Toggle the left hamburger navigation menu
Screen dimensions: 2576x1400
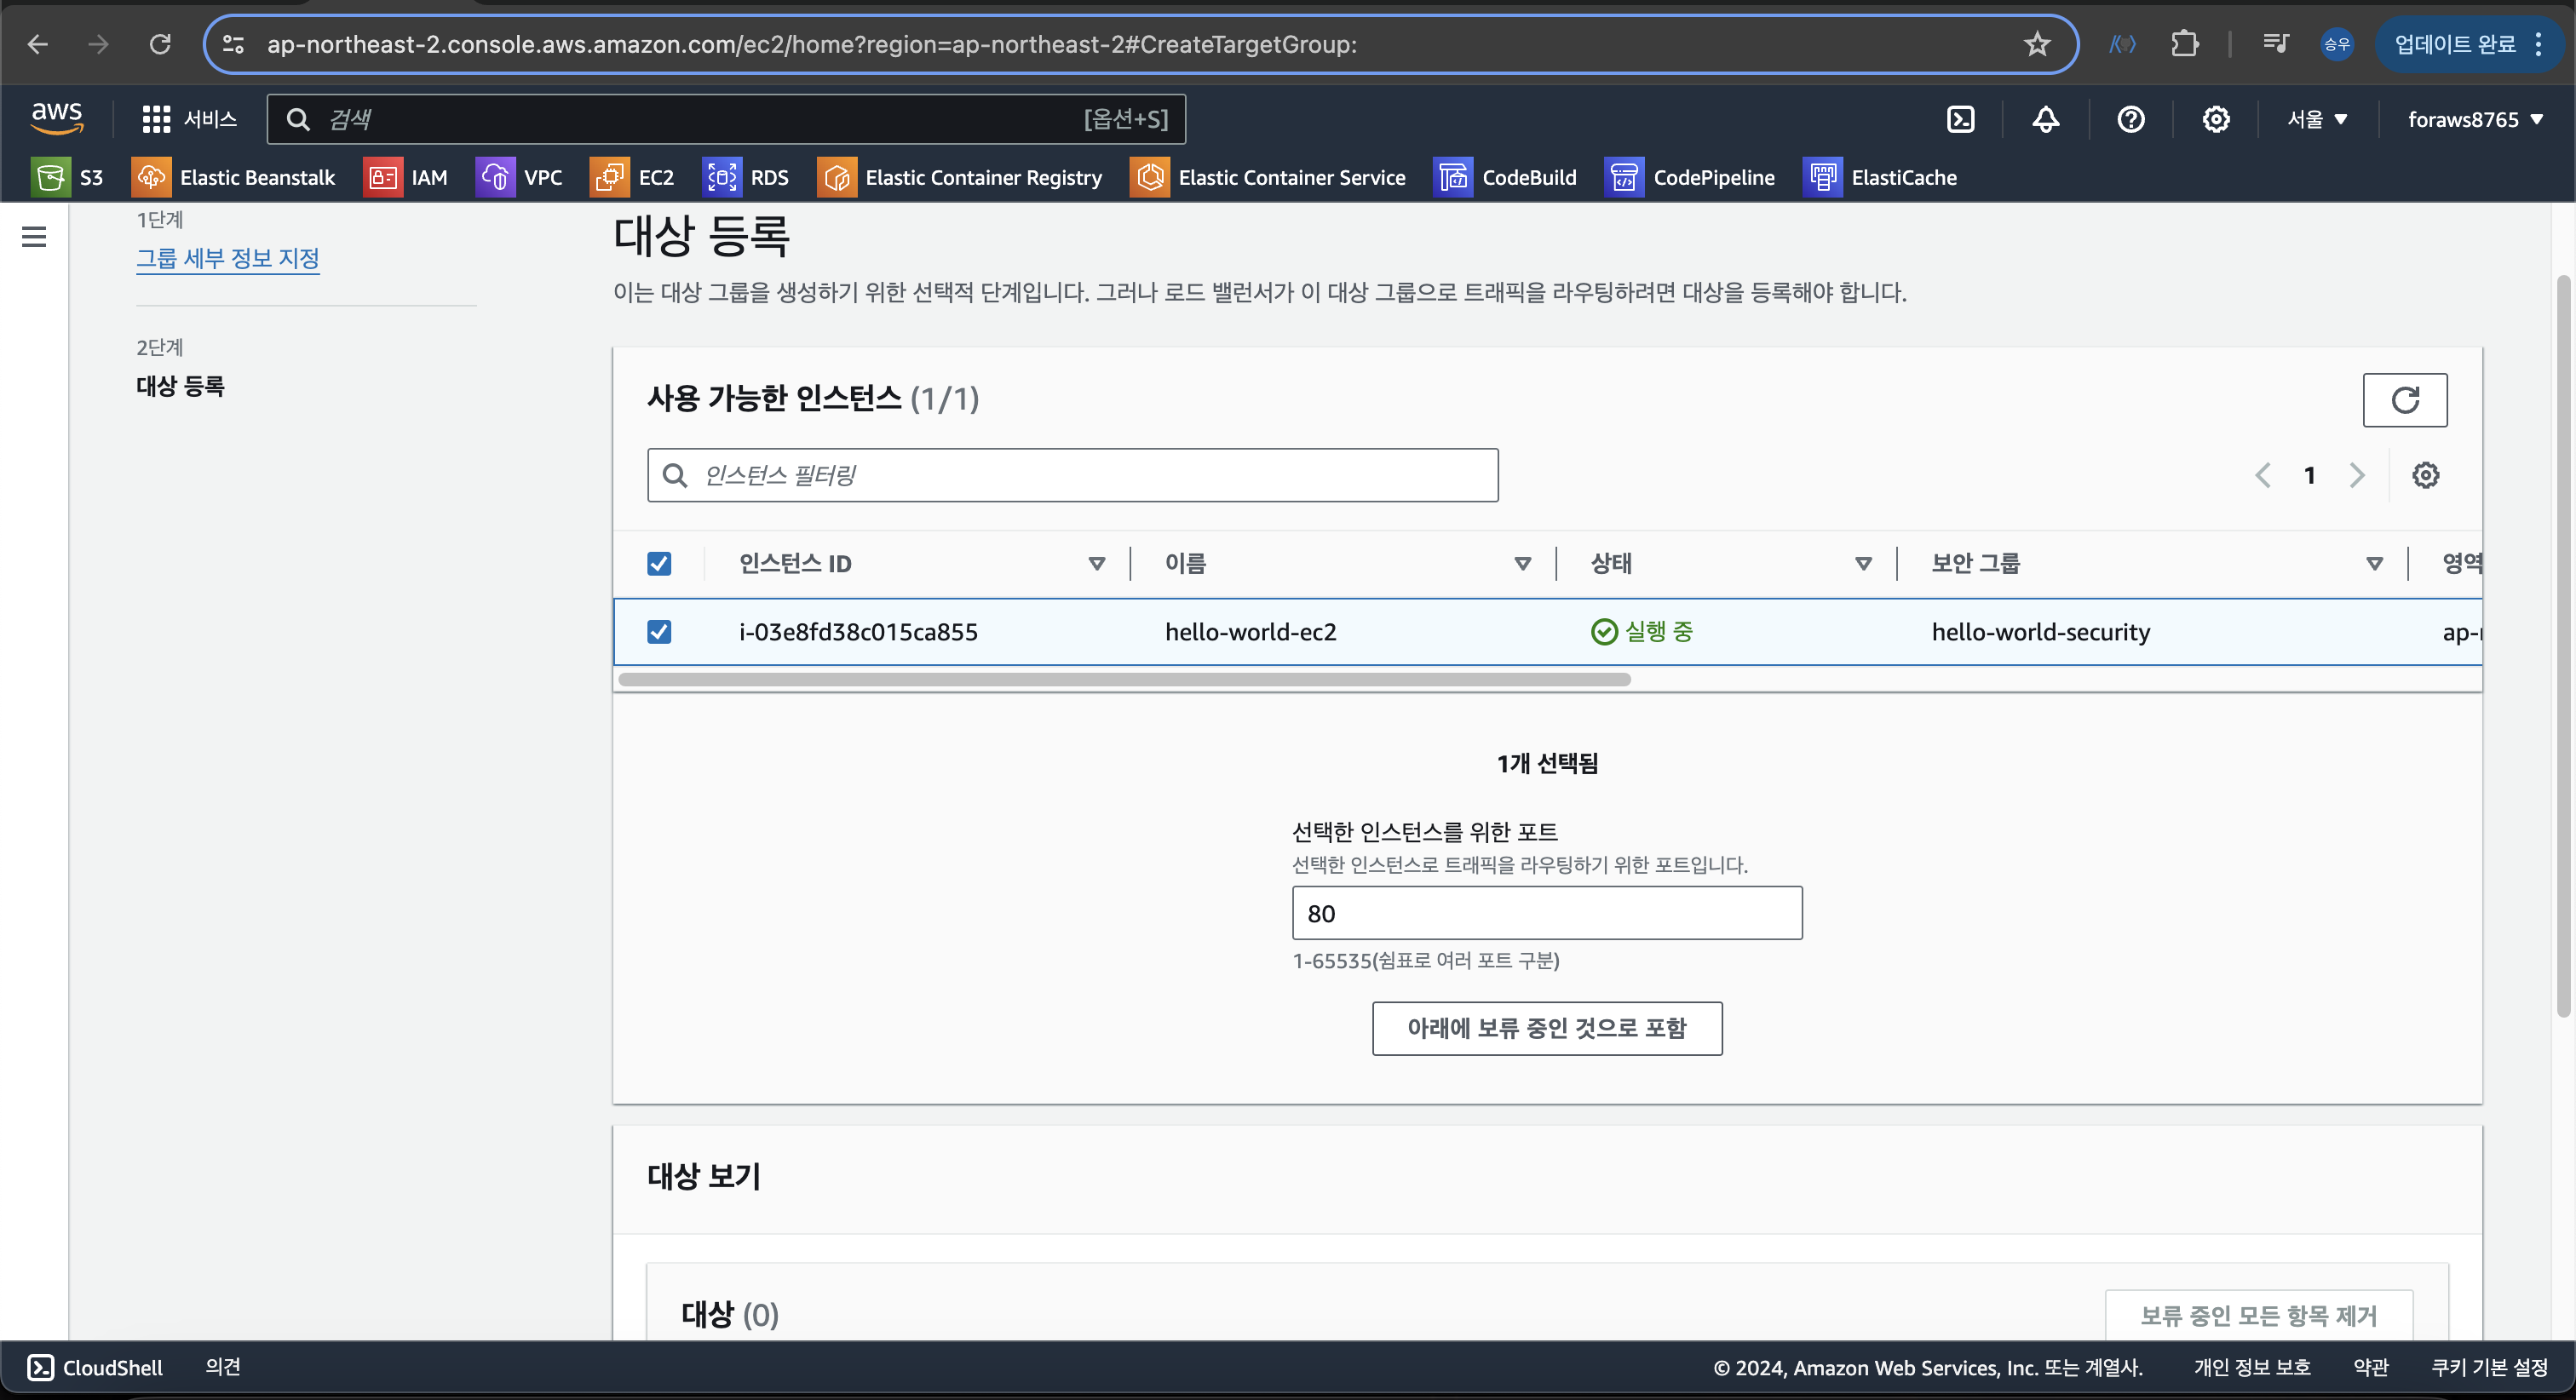click(34, 237)
